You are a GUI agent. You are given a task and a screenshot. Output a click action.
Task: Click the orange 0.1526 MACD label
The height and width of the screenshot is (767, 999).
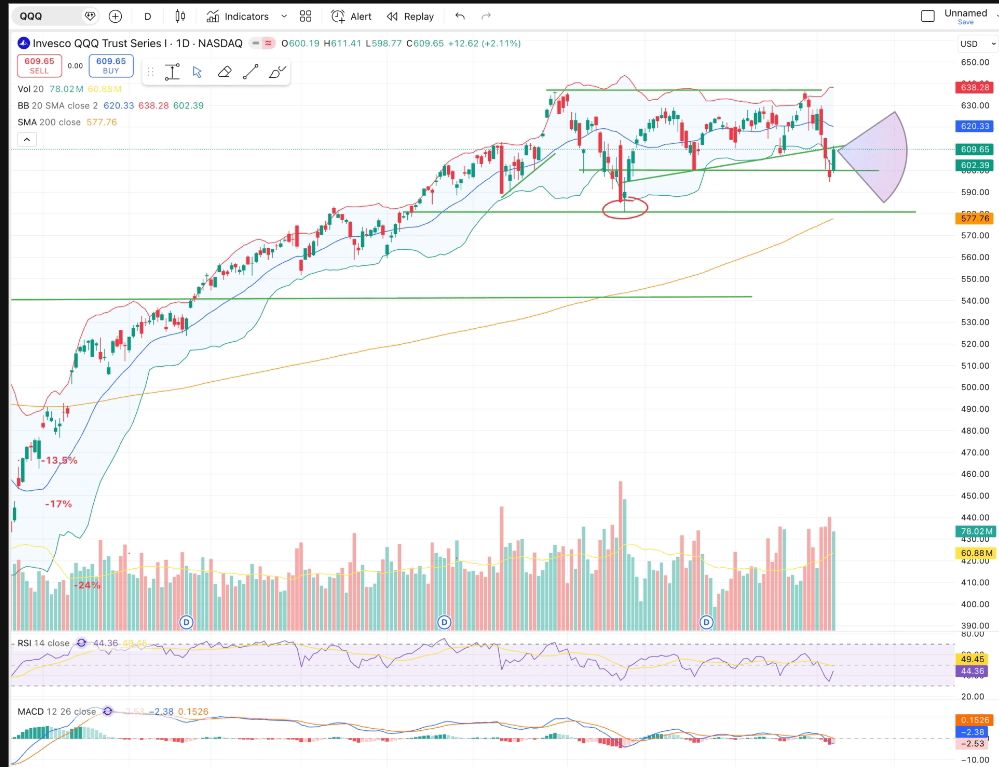[972, 720]
